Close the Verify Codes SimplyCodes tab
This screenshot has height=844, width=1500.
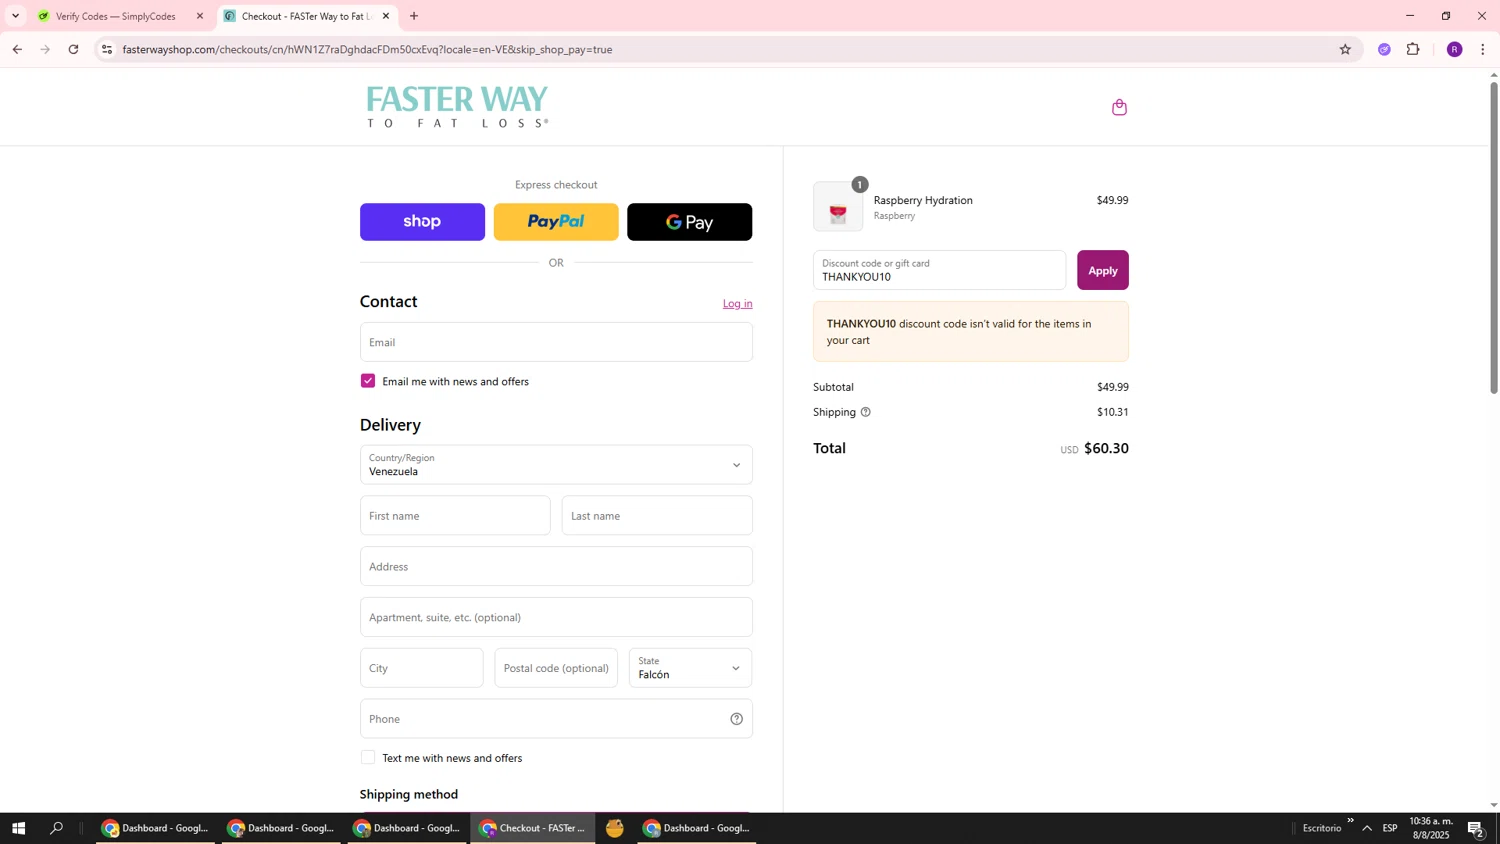[x=200, y=16]
